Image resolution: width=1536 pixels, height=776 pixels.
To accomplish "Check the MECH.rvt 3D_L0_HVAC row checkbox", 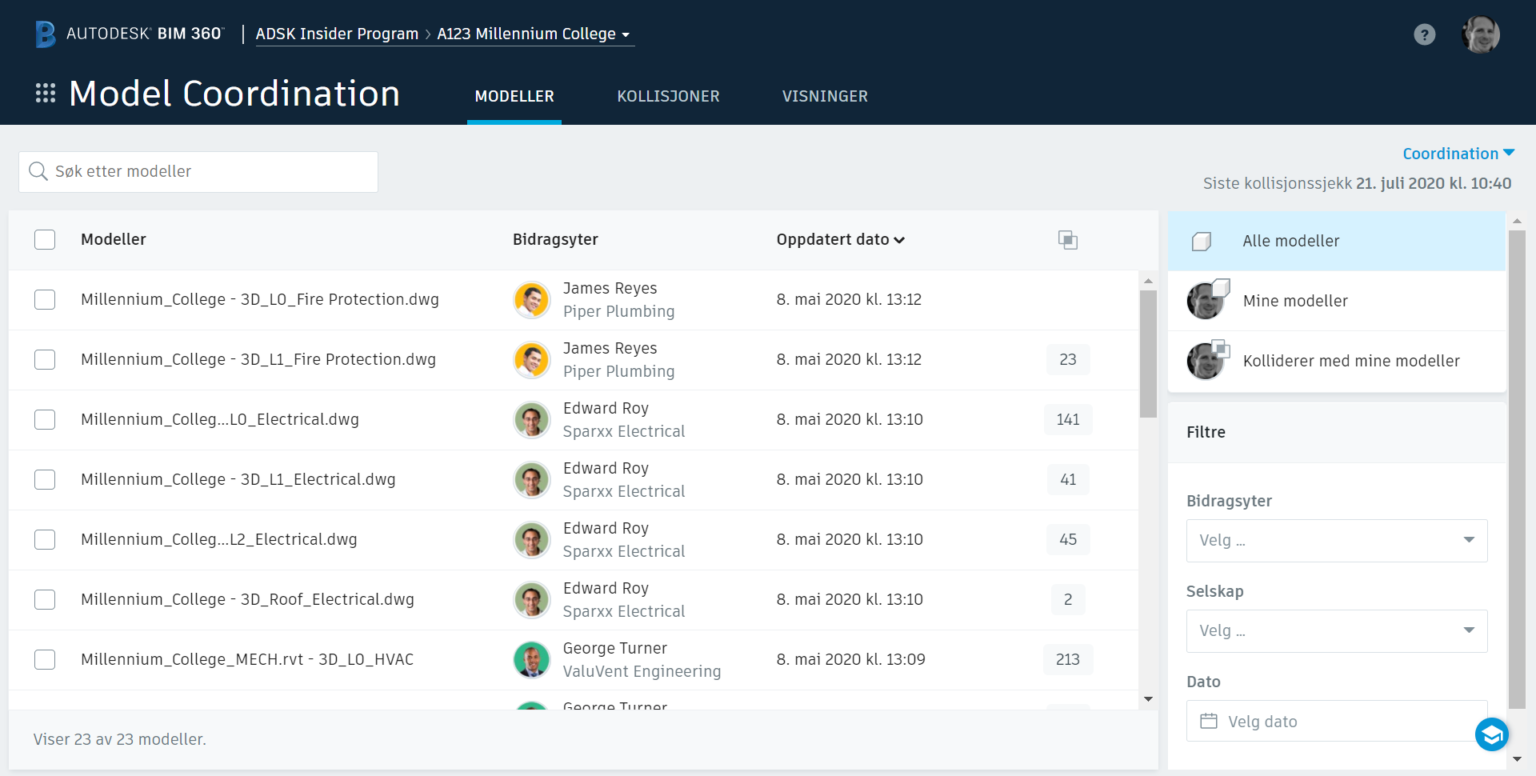I will [45, 660].
